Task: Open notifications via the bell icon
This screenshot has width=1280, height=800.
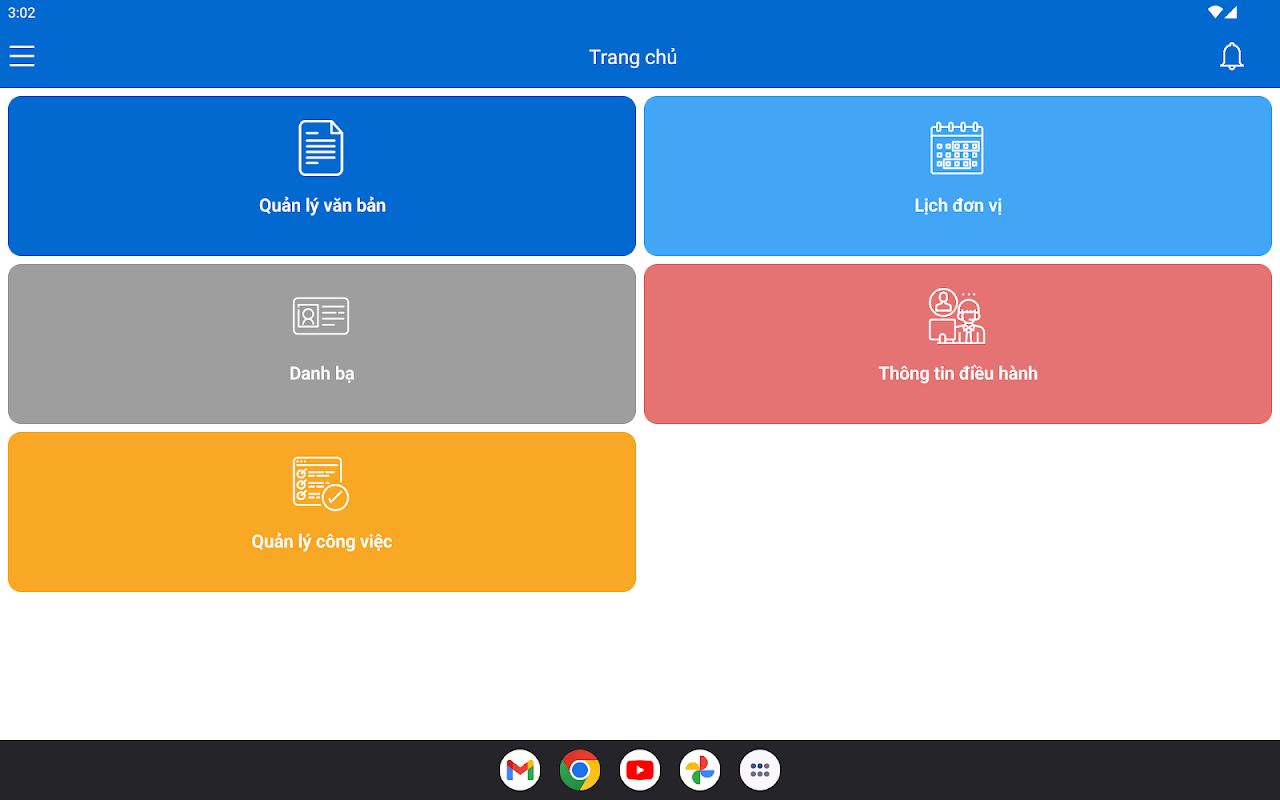Action: [x=1232, y=56]
